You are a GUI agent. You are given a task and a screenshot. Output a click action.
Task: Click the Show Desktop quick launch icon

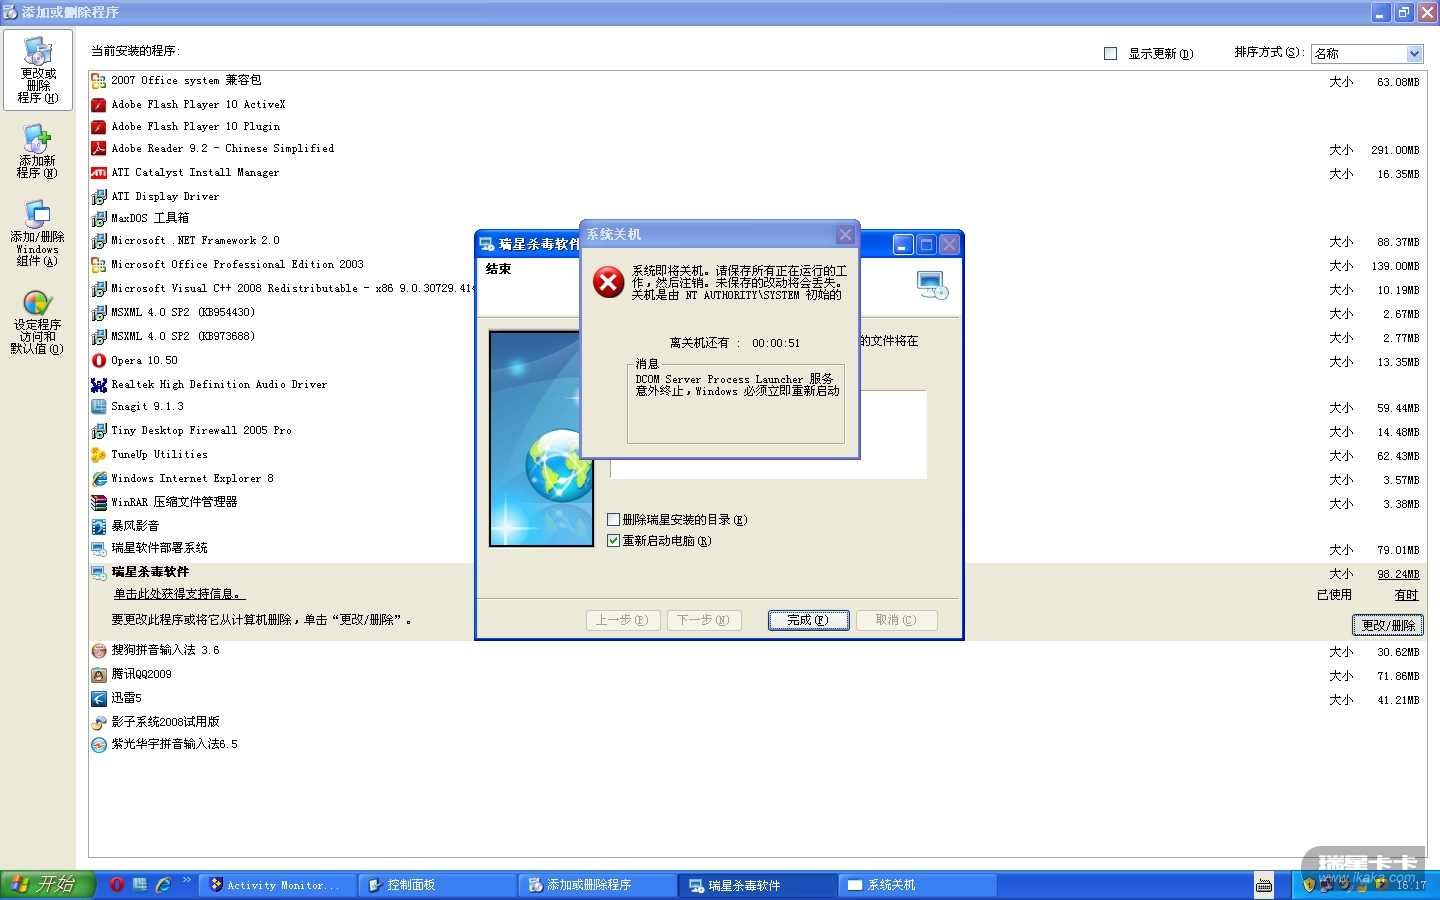[x=140, y=885]
